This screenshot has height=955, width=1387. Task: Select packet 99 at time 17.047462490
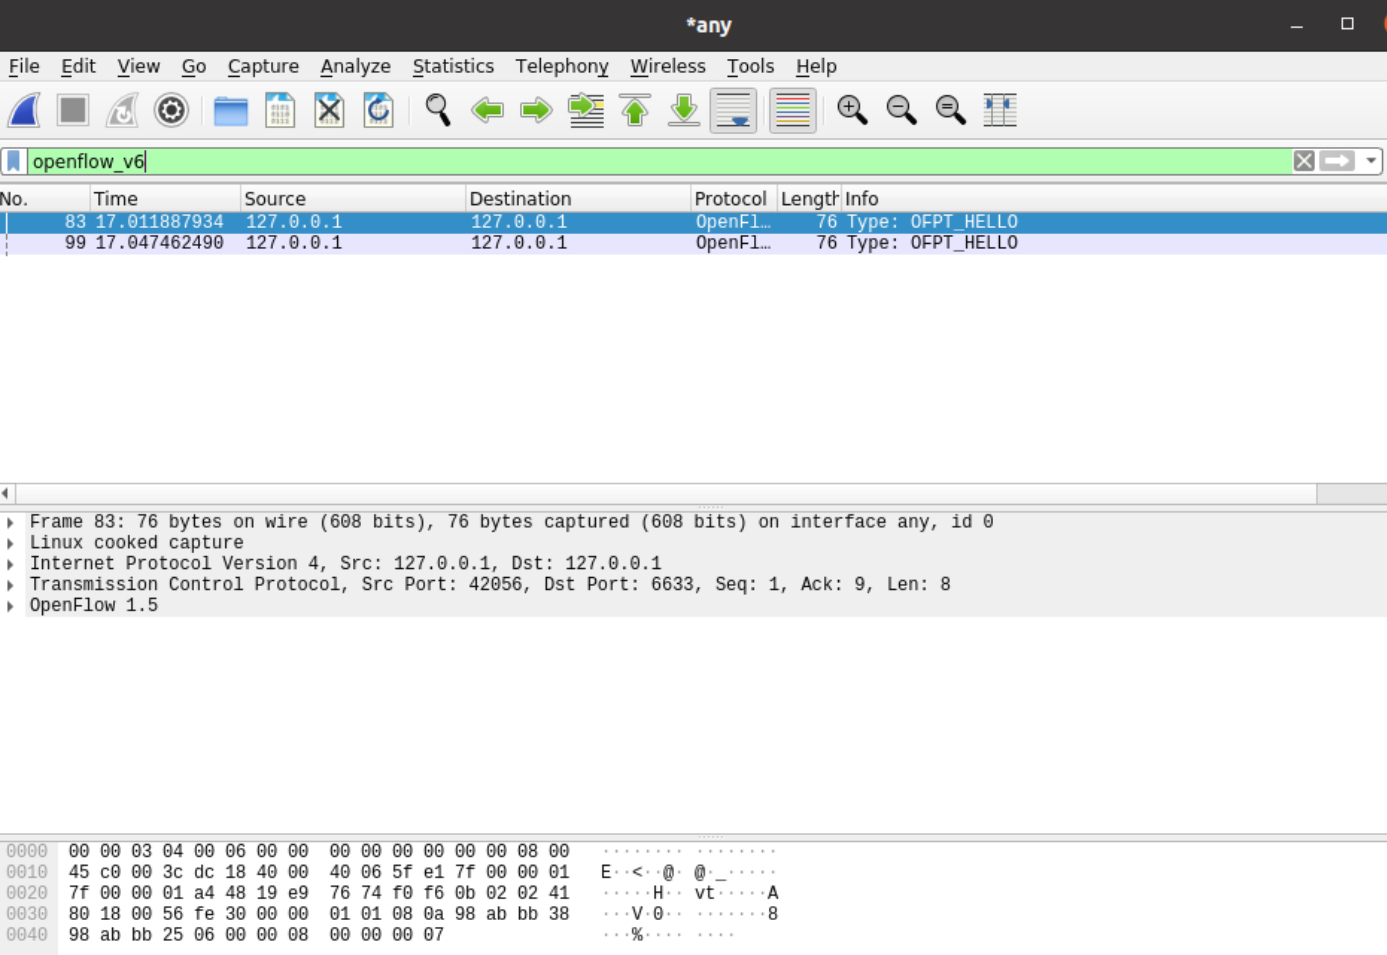[693, 243]
